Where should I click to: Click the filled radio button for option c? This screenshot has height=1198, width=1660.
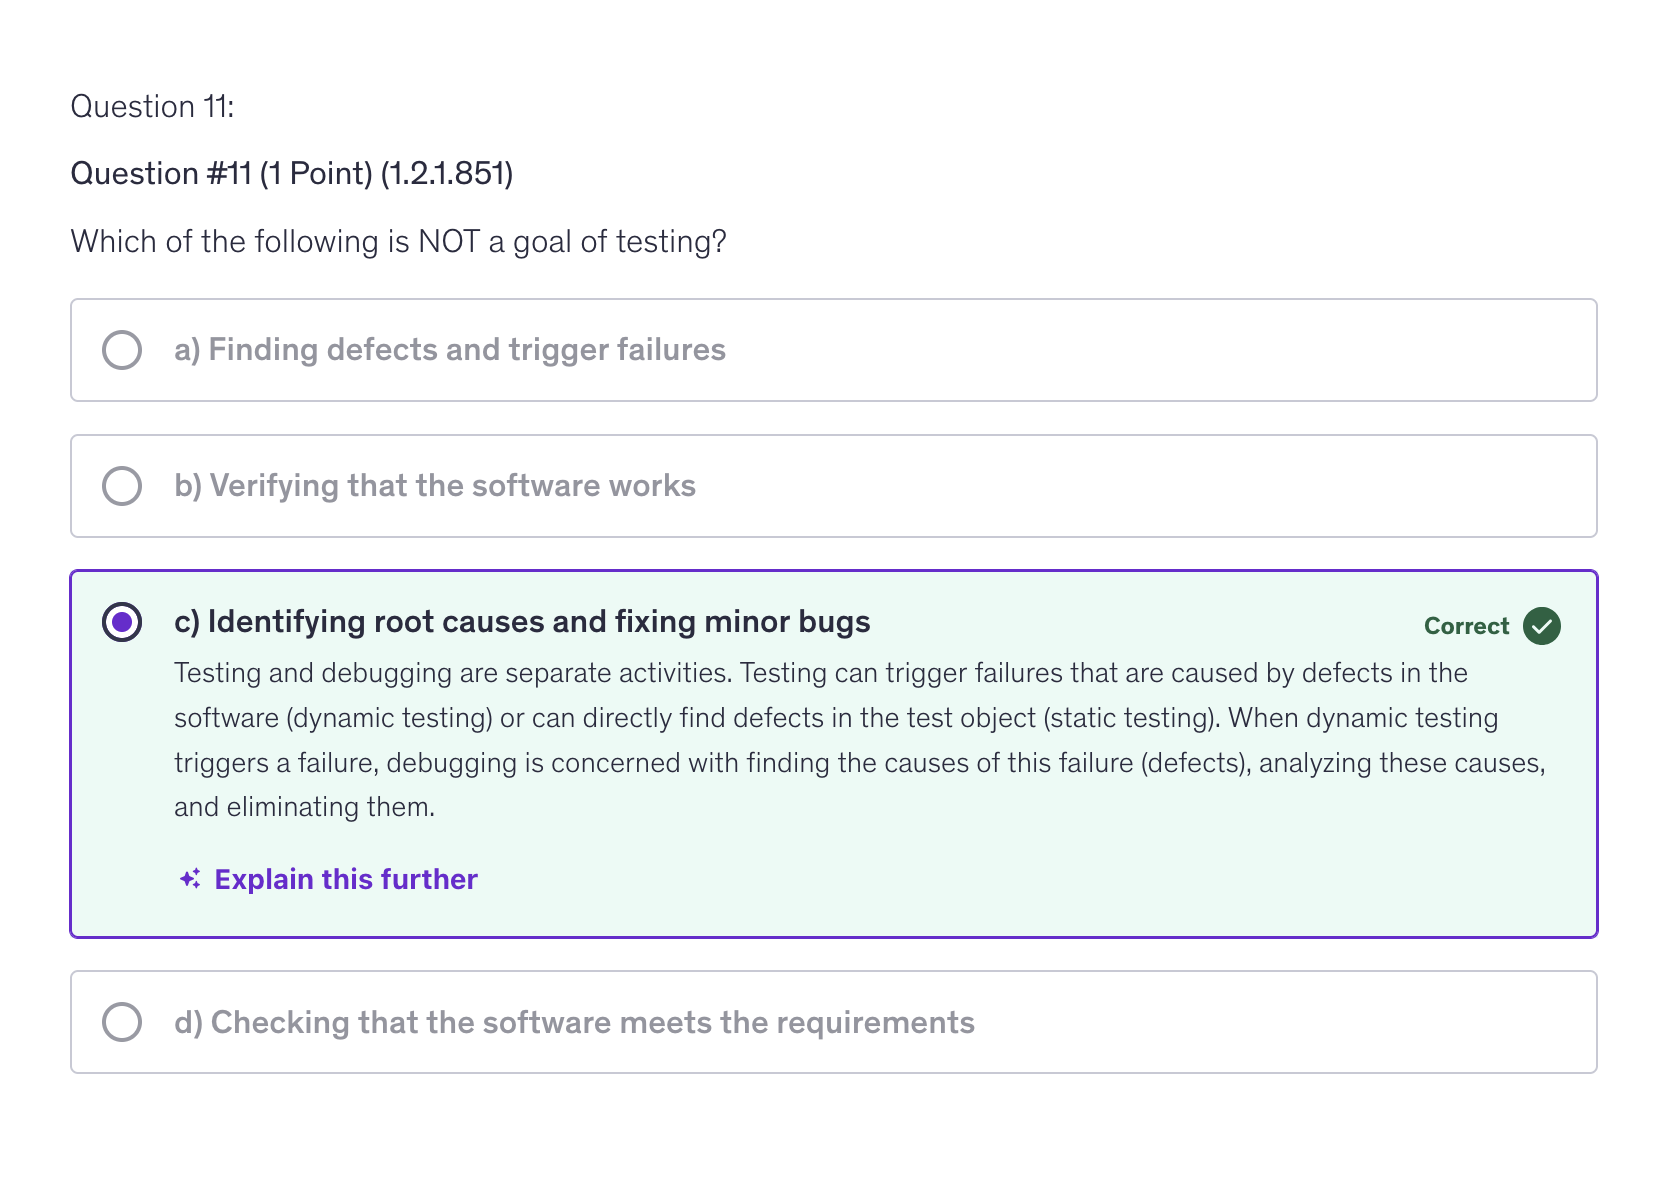pos(122,622)
